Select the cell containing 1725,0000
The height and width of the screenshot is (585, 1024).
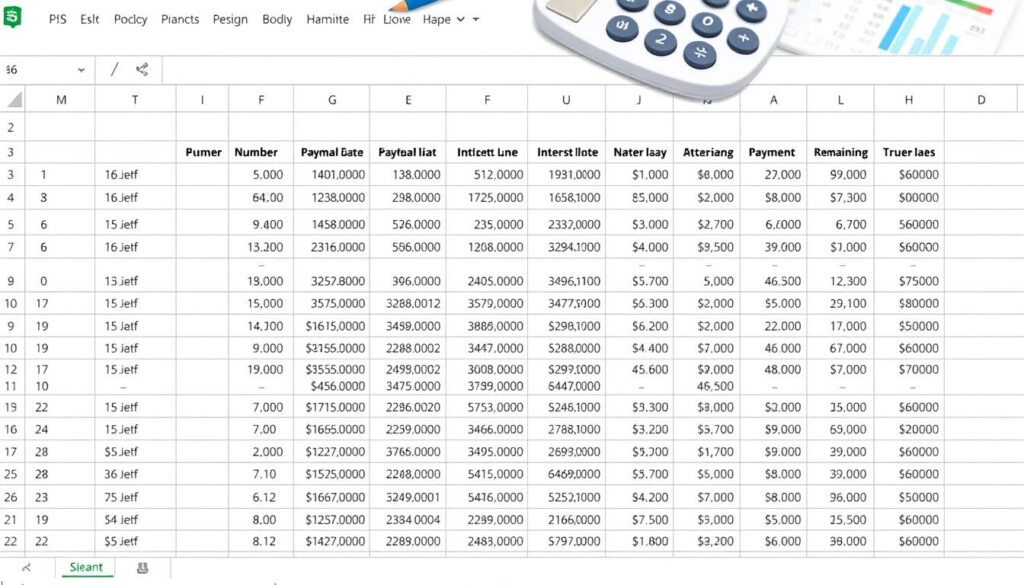click(487, 197)
